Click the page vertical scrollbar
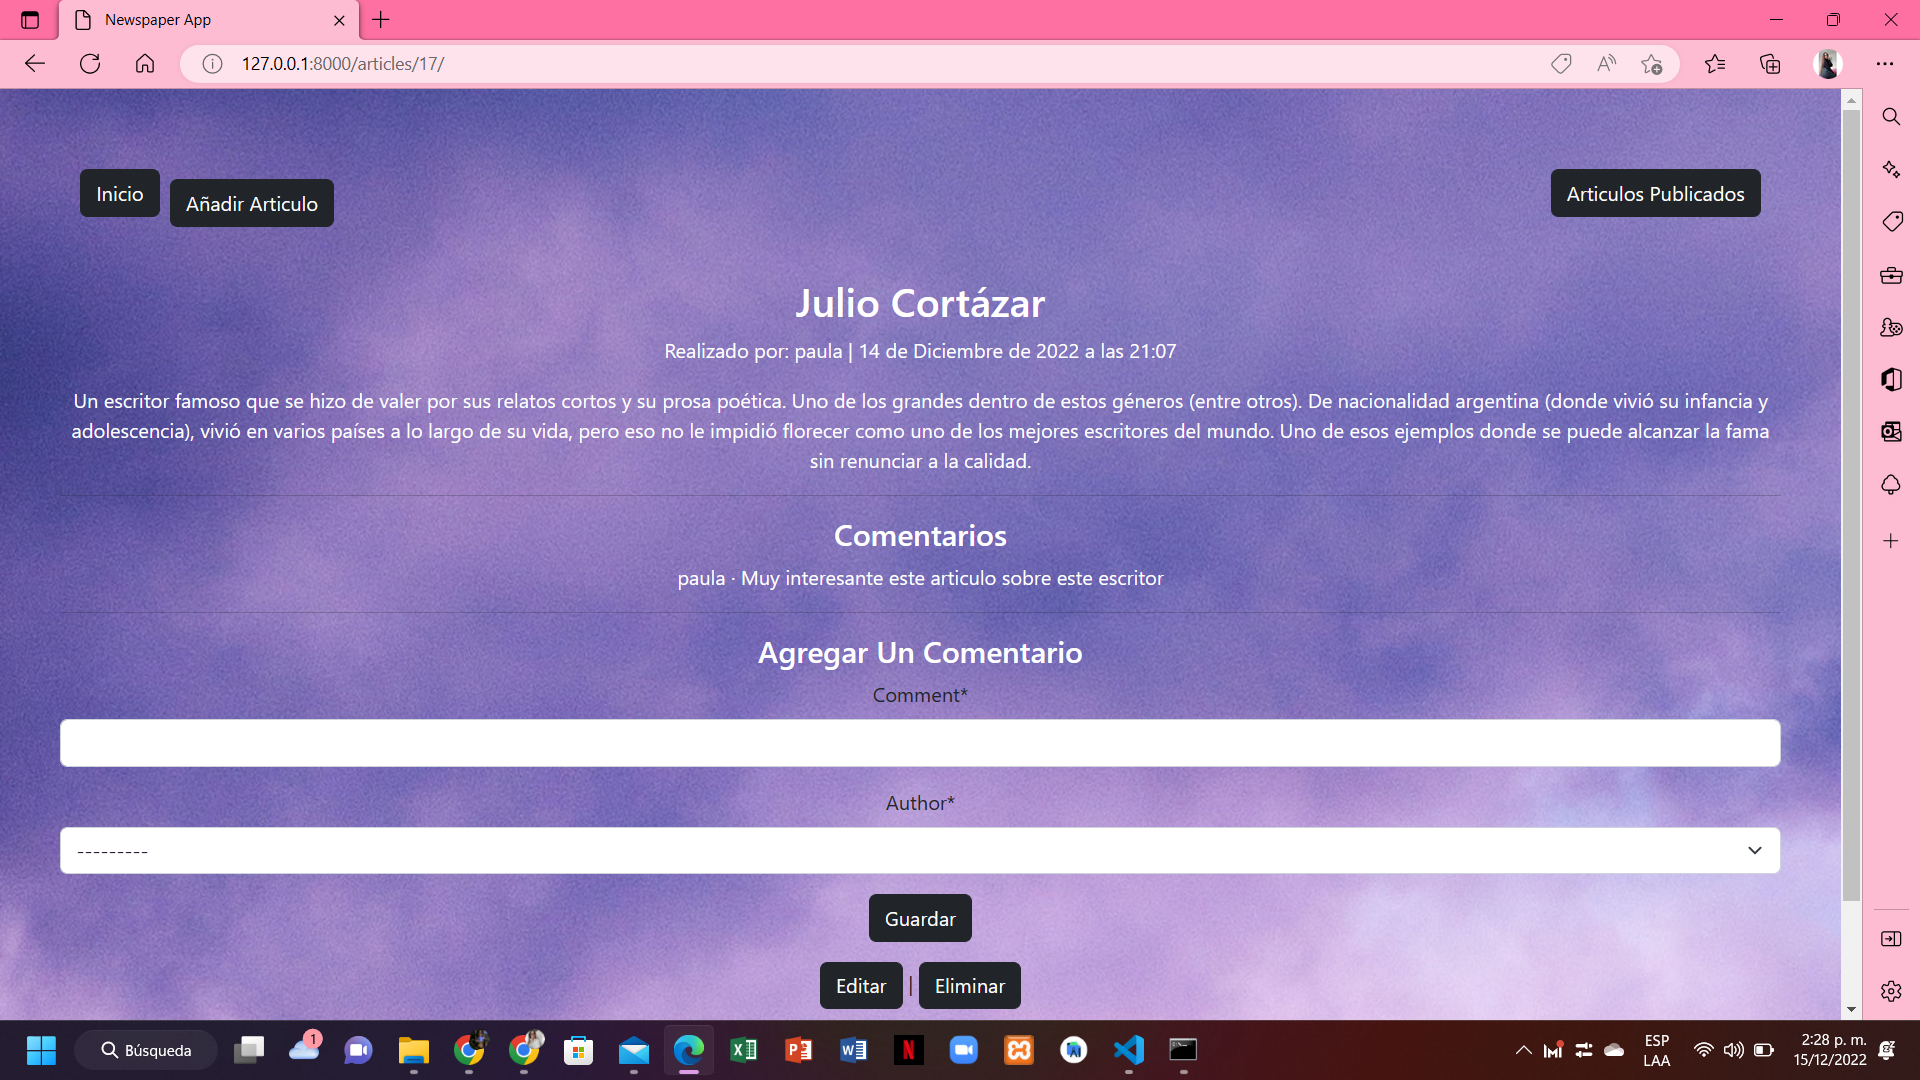1920x1080 pixels. coord(1851,500)
